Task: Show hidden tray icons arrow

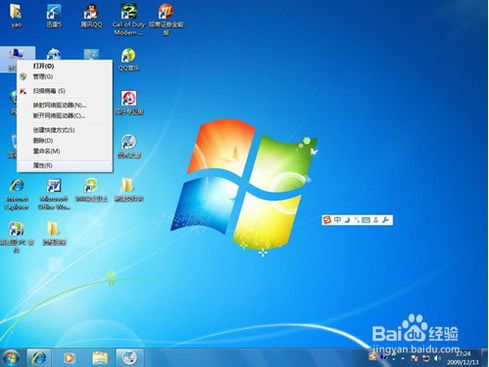Action: [403, 359]
